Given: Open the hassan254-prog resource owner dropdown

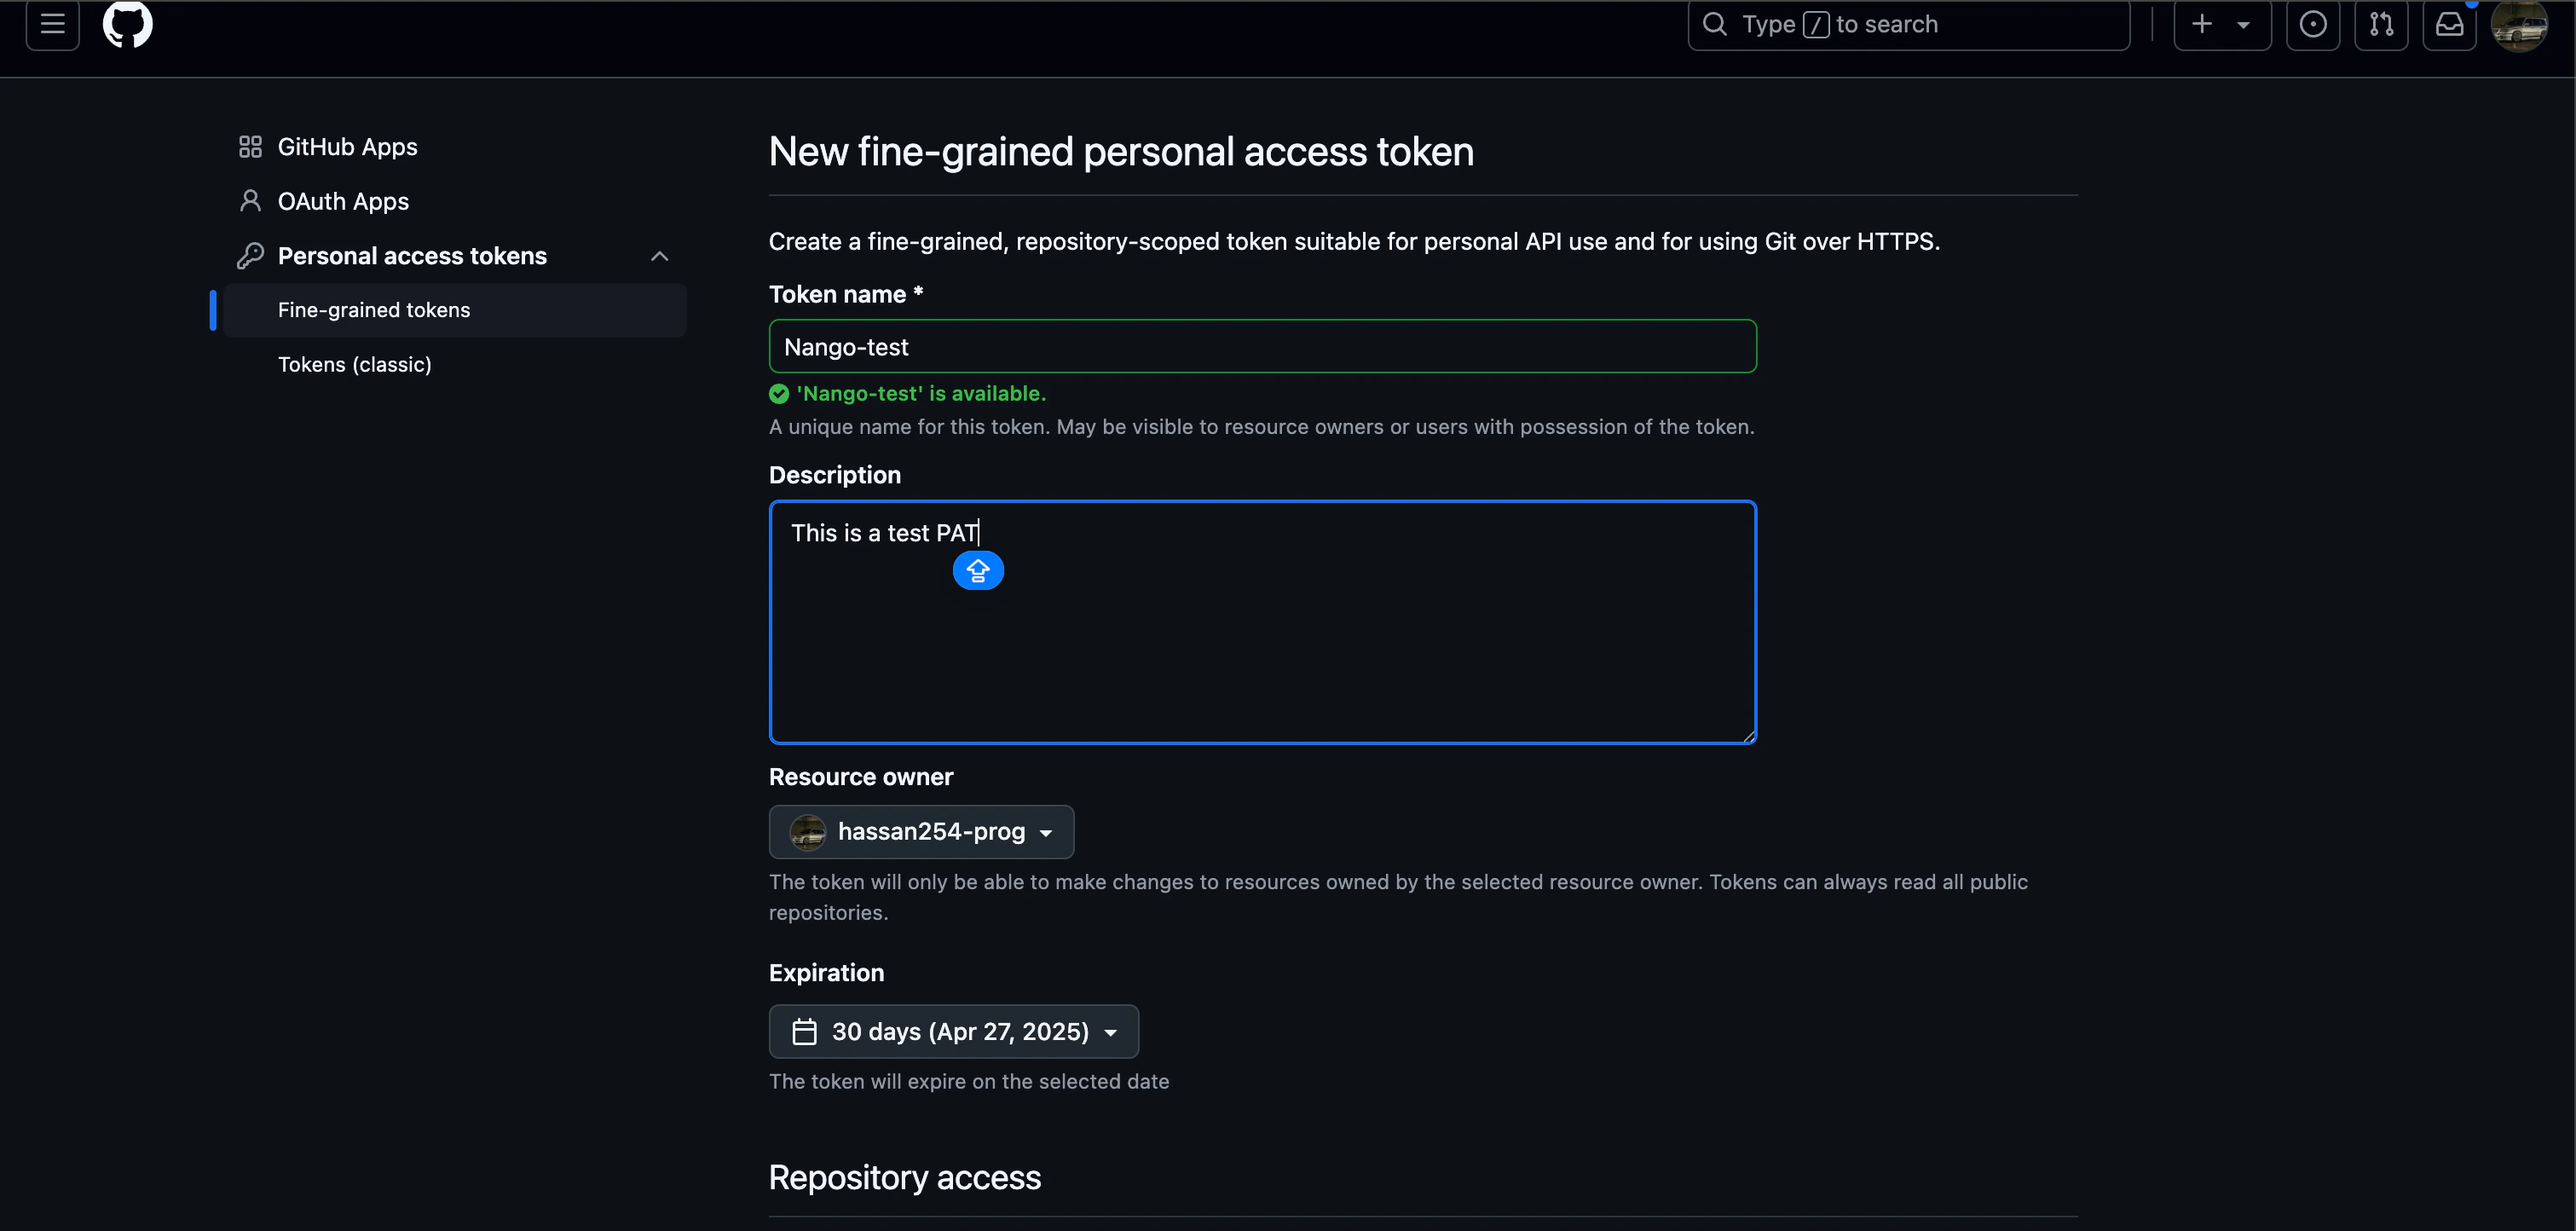Looking at the screenshot, I should point(921,832).
